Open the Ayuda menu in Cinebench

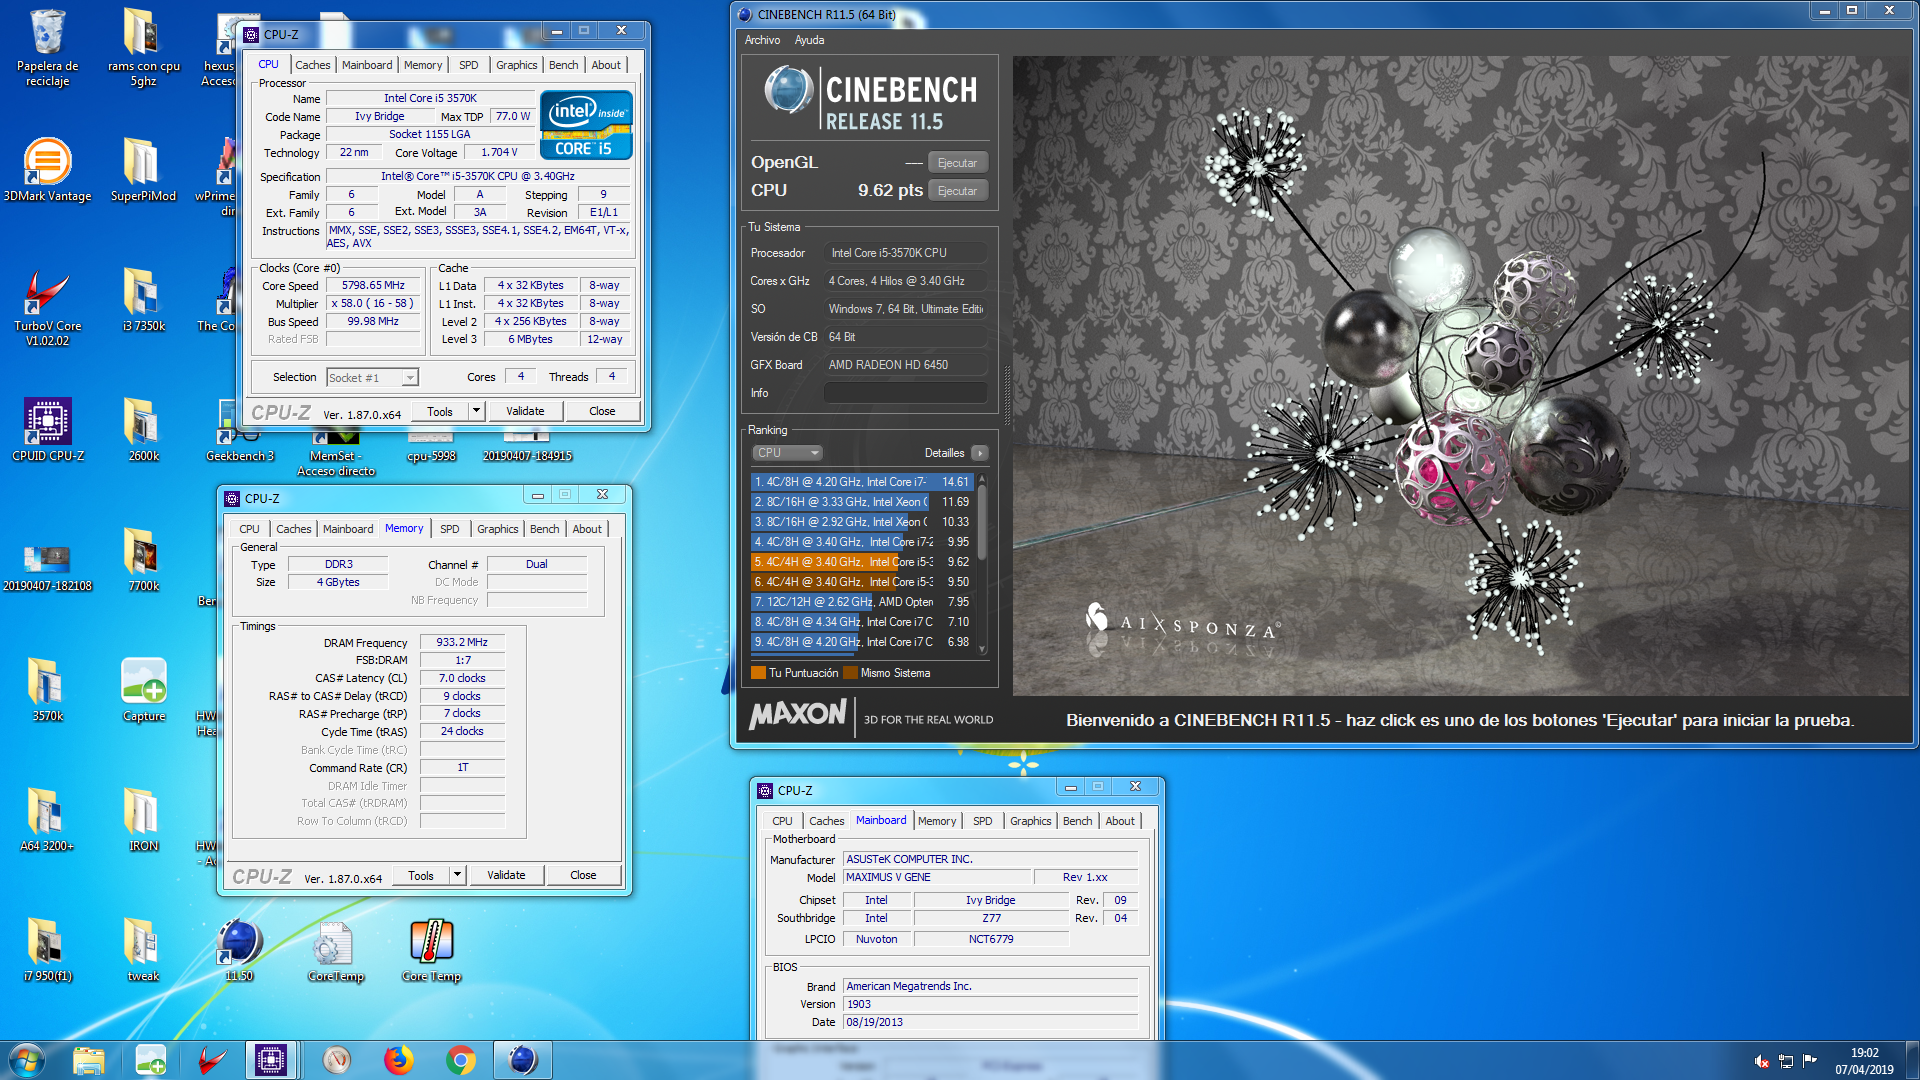pos(809,40)
